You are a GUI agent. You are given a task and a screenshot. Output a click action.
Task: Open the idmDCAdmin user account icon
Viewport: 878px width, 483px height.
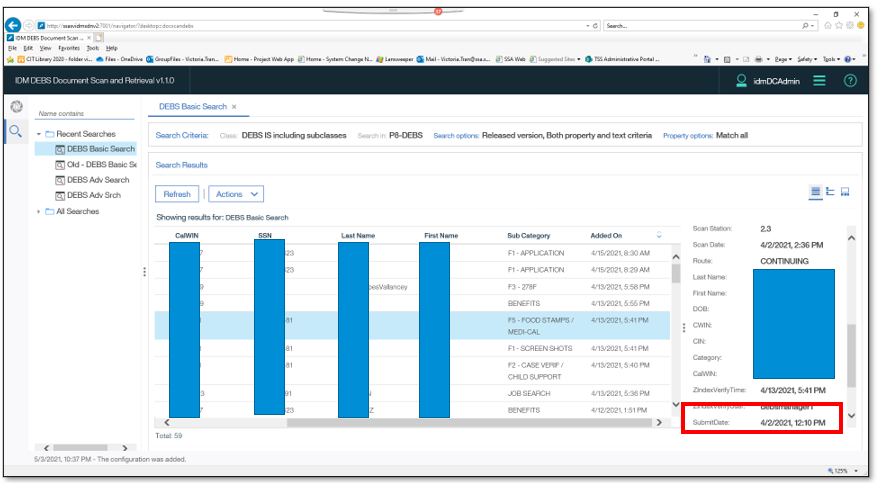741,81
